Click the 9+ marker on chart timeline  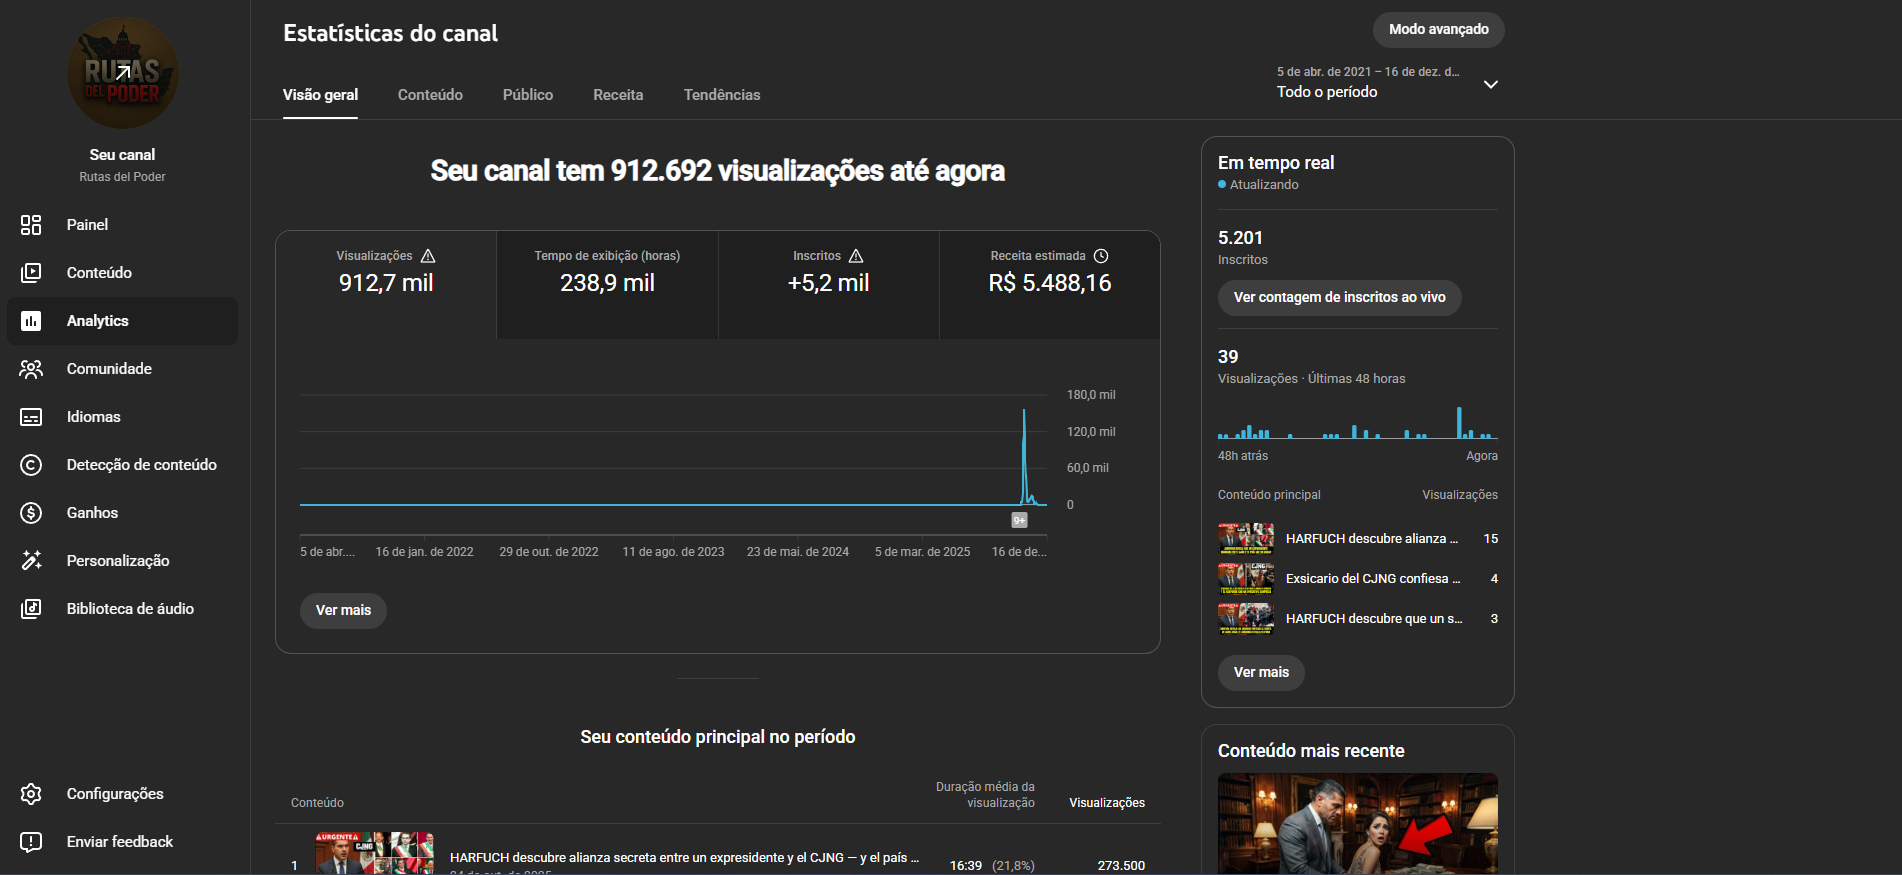point(1019,520)
